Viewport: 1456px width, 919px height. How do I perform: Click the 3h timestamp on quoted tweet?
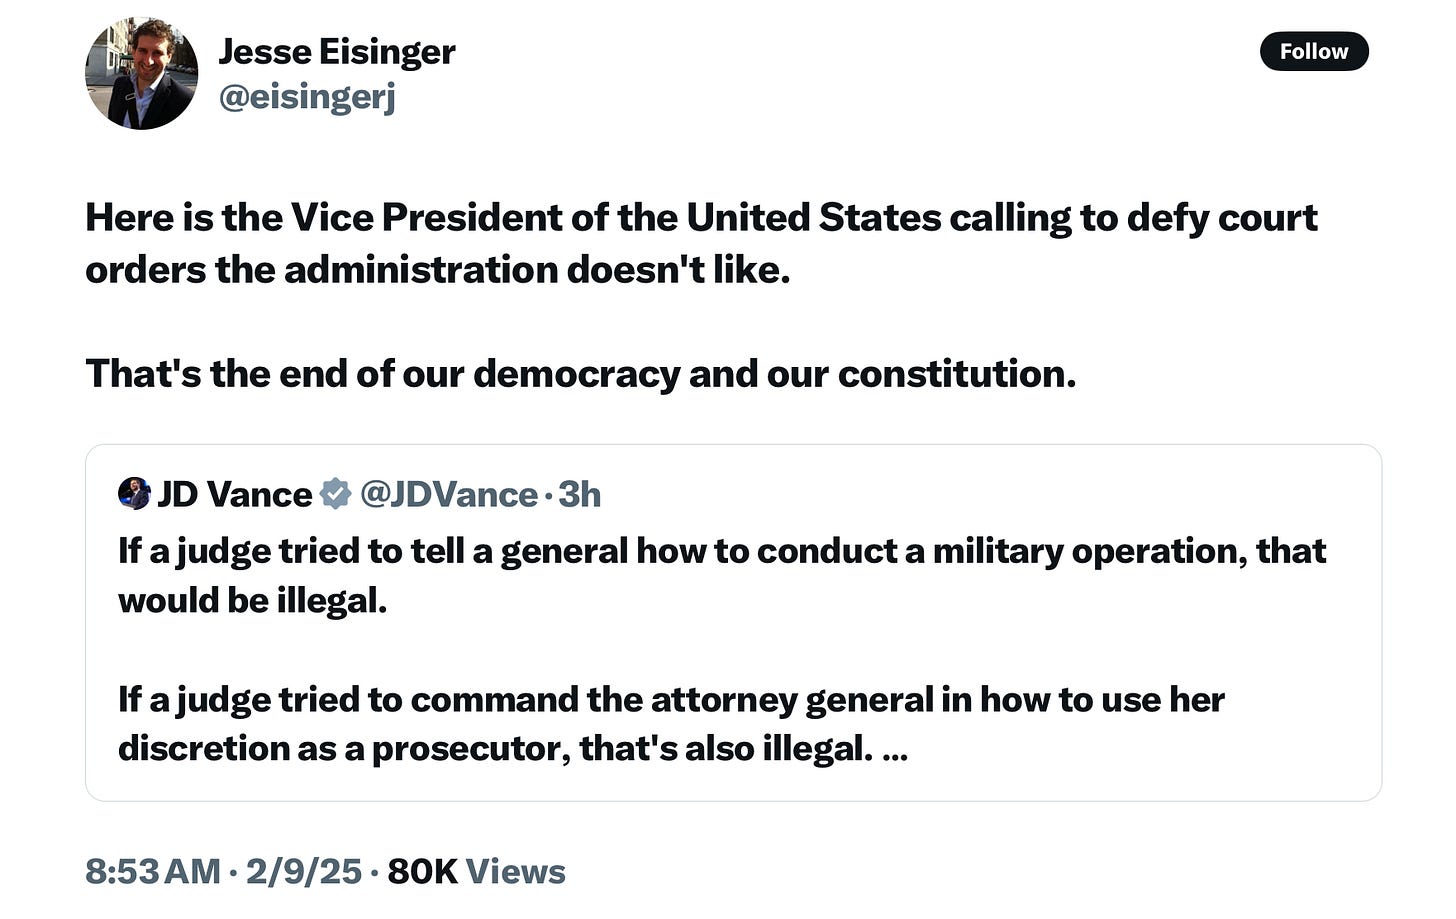tap(579, 494)
